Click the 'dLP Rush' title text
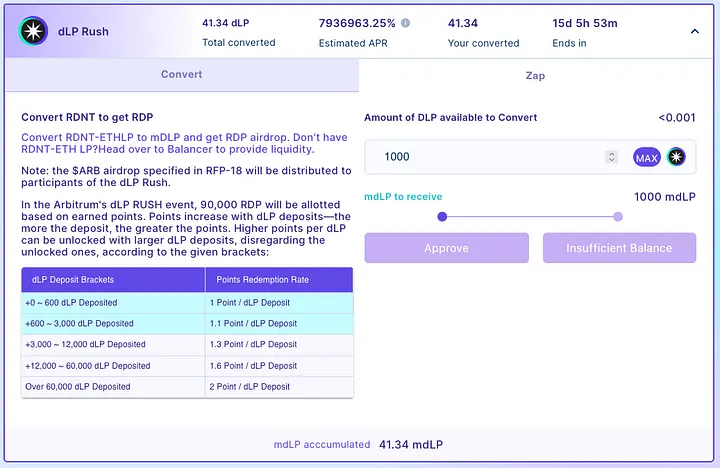The width and height of the screenshot is (720, 468). pyautogui.click(x=84, y=32)
